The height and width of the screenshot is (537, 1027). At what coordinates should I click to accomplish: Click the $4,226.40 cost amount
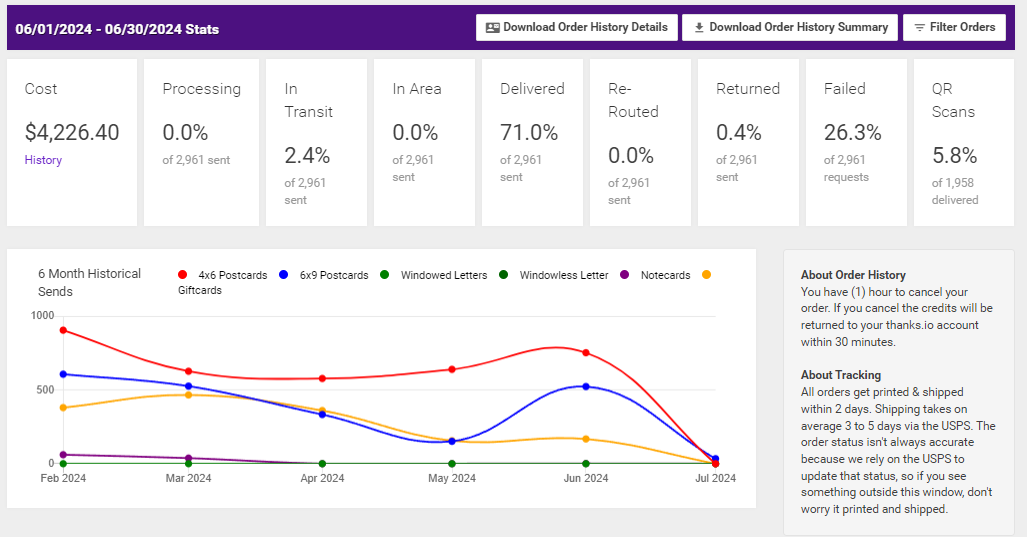(72, 133)
